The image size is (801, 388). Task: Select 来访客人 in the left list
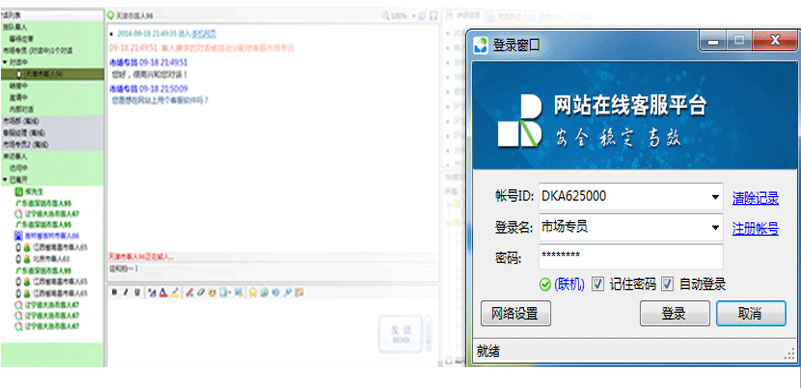(x=14, y=156)
